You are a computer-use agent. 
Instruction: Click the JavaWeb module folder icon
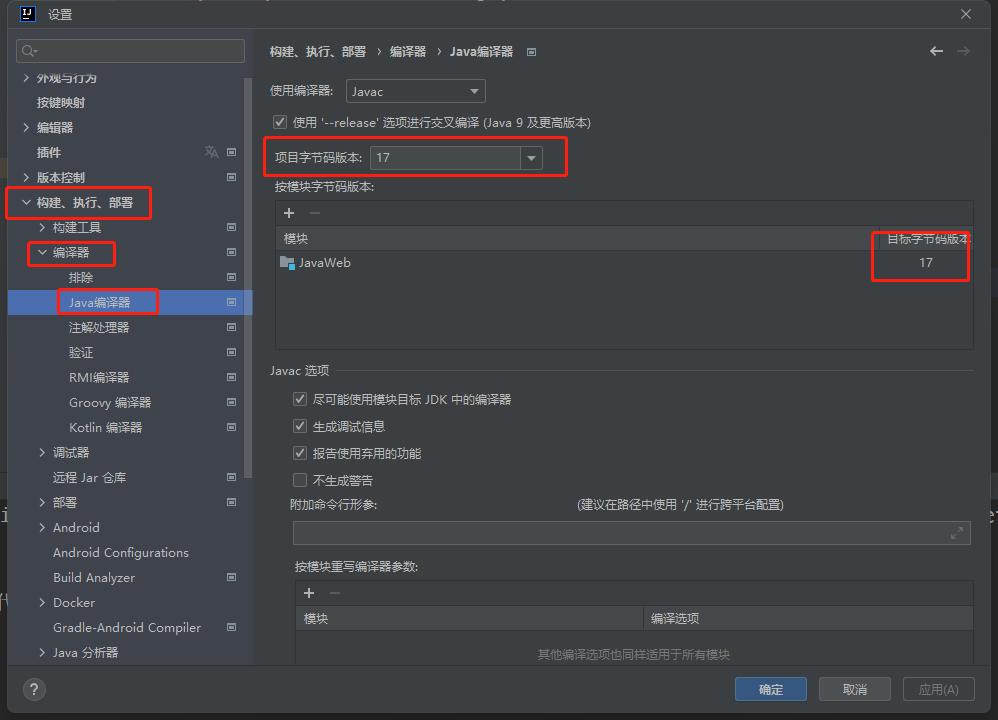point(288,263)
